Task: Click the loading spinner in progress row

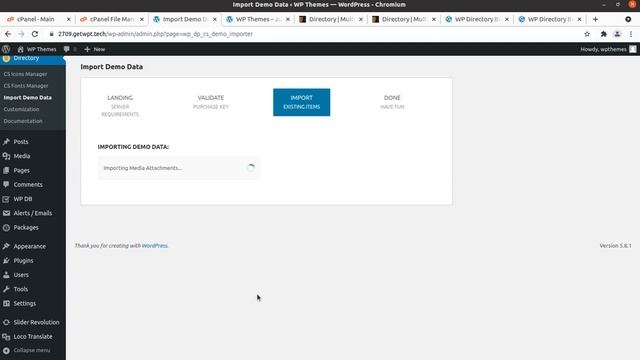Action: (251, 167)
